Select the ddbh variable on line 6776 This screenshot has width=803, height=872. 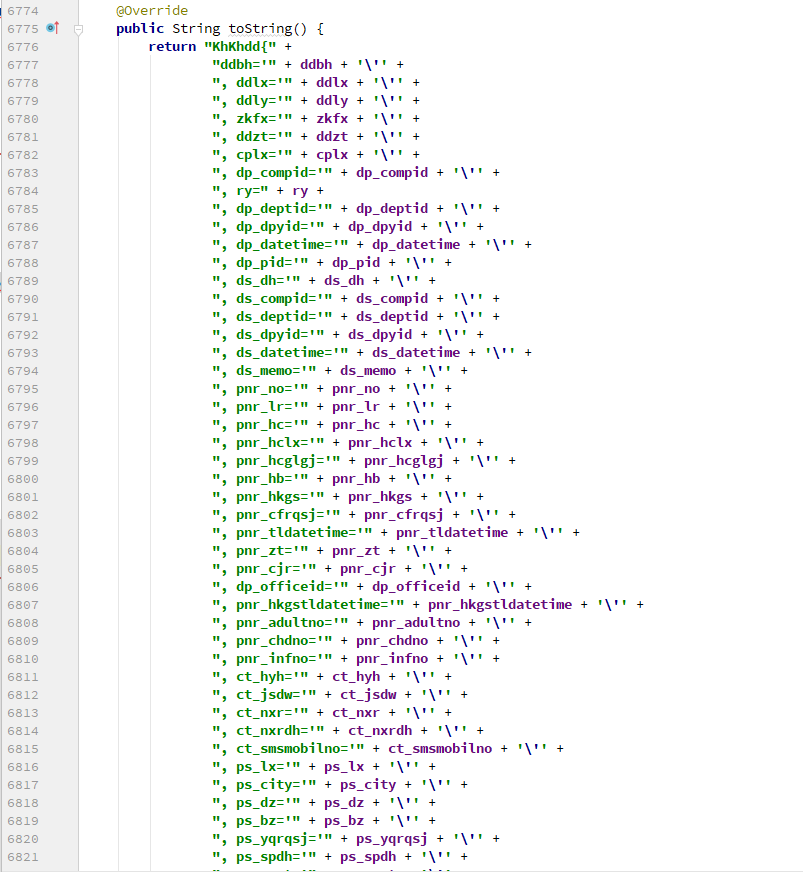tap(318, 64)
